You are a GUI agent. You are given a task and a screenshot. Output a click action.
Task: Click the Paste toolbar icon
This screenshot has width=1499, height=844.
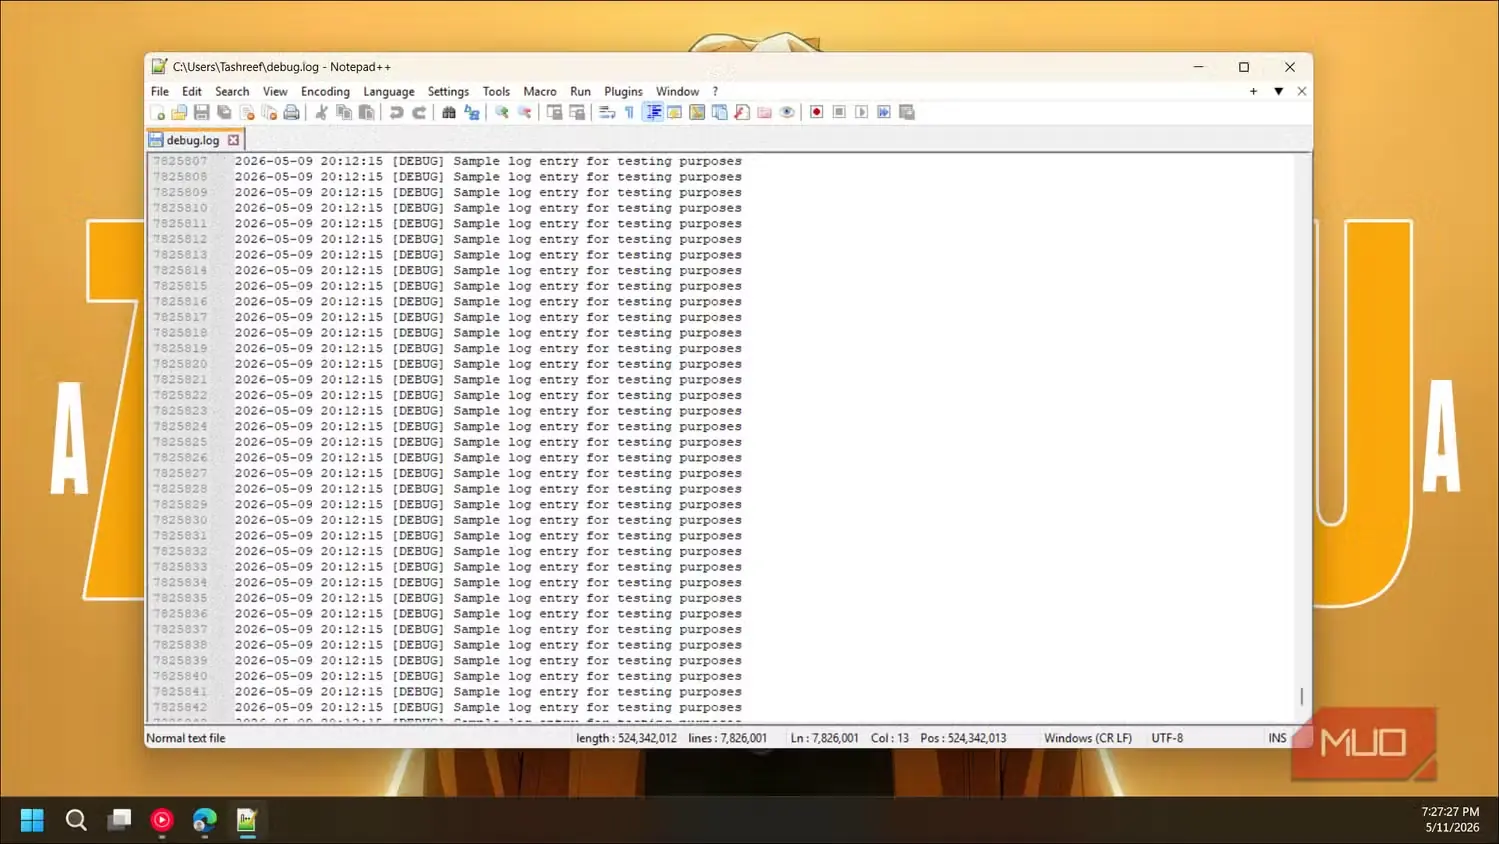click(366, 113)
